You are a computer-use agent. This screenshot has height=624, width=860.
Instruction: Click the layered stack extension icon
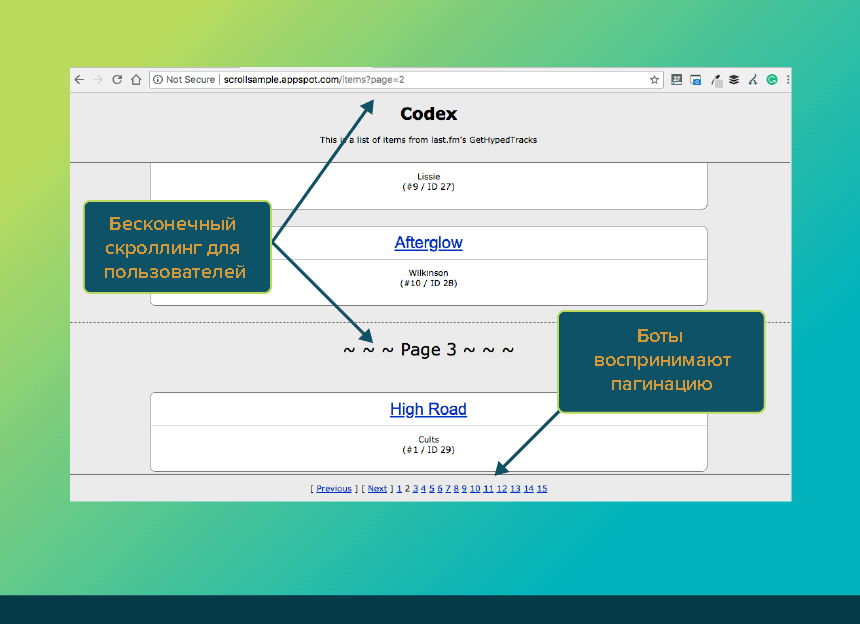734,80
